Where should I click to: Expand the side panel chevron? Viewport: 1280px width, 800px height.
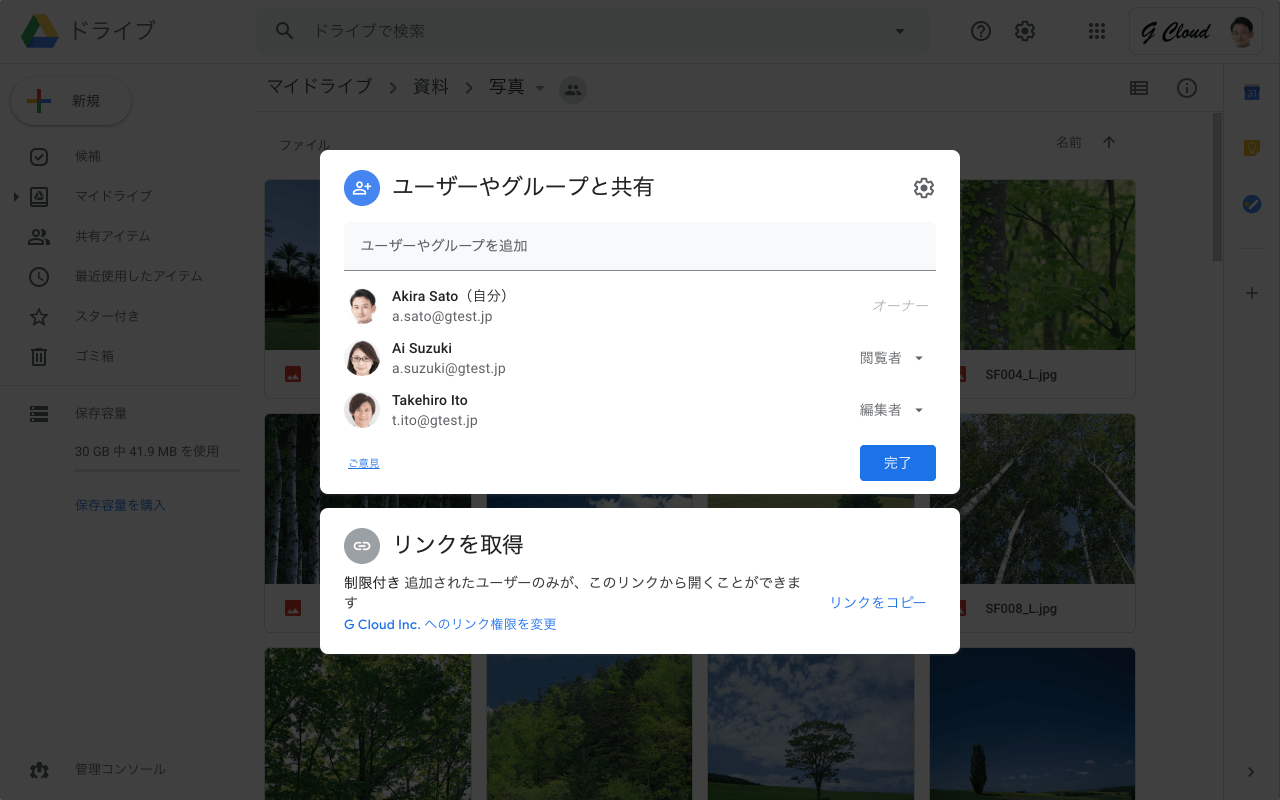point(1251,771)
